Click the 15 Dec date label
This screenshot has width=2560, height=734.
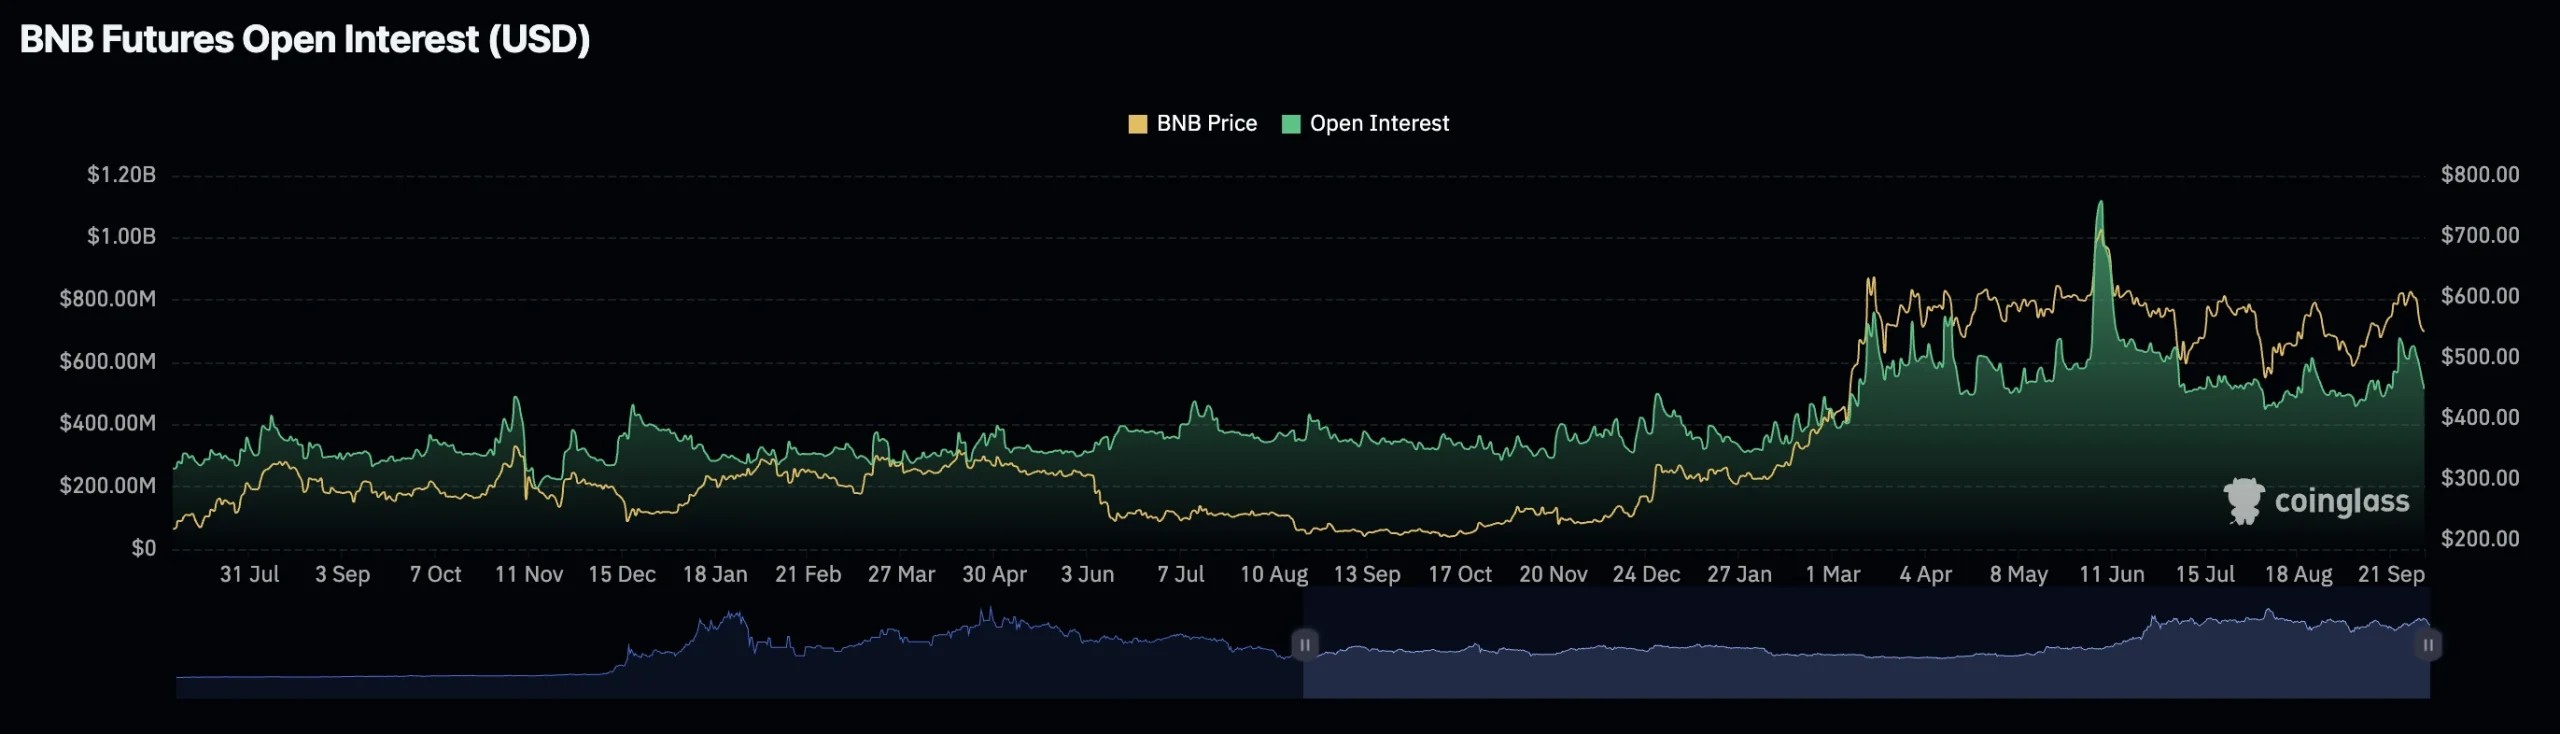point(622,575)
